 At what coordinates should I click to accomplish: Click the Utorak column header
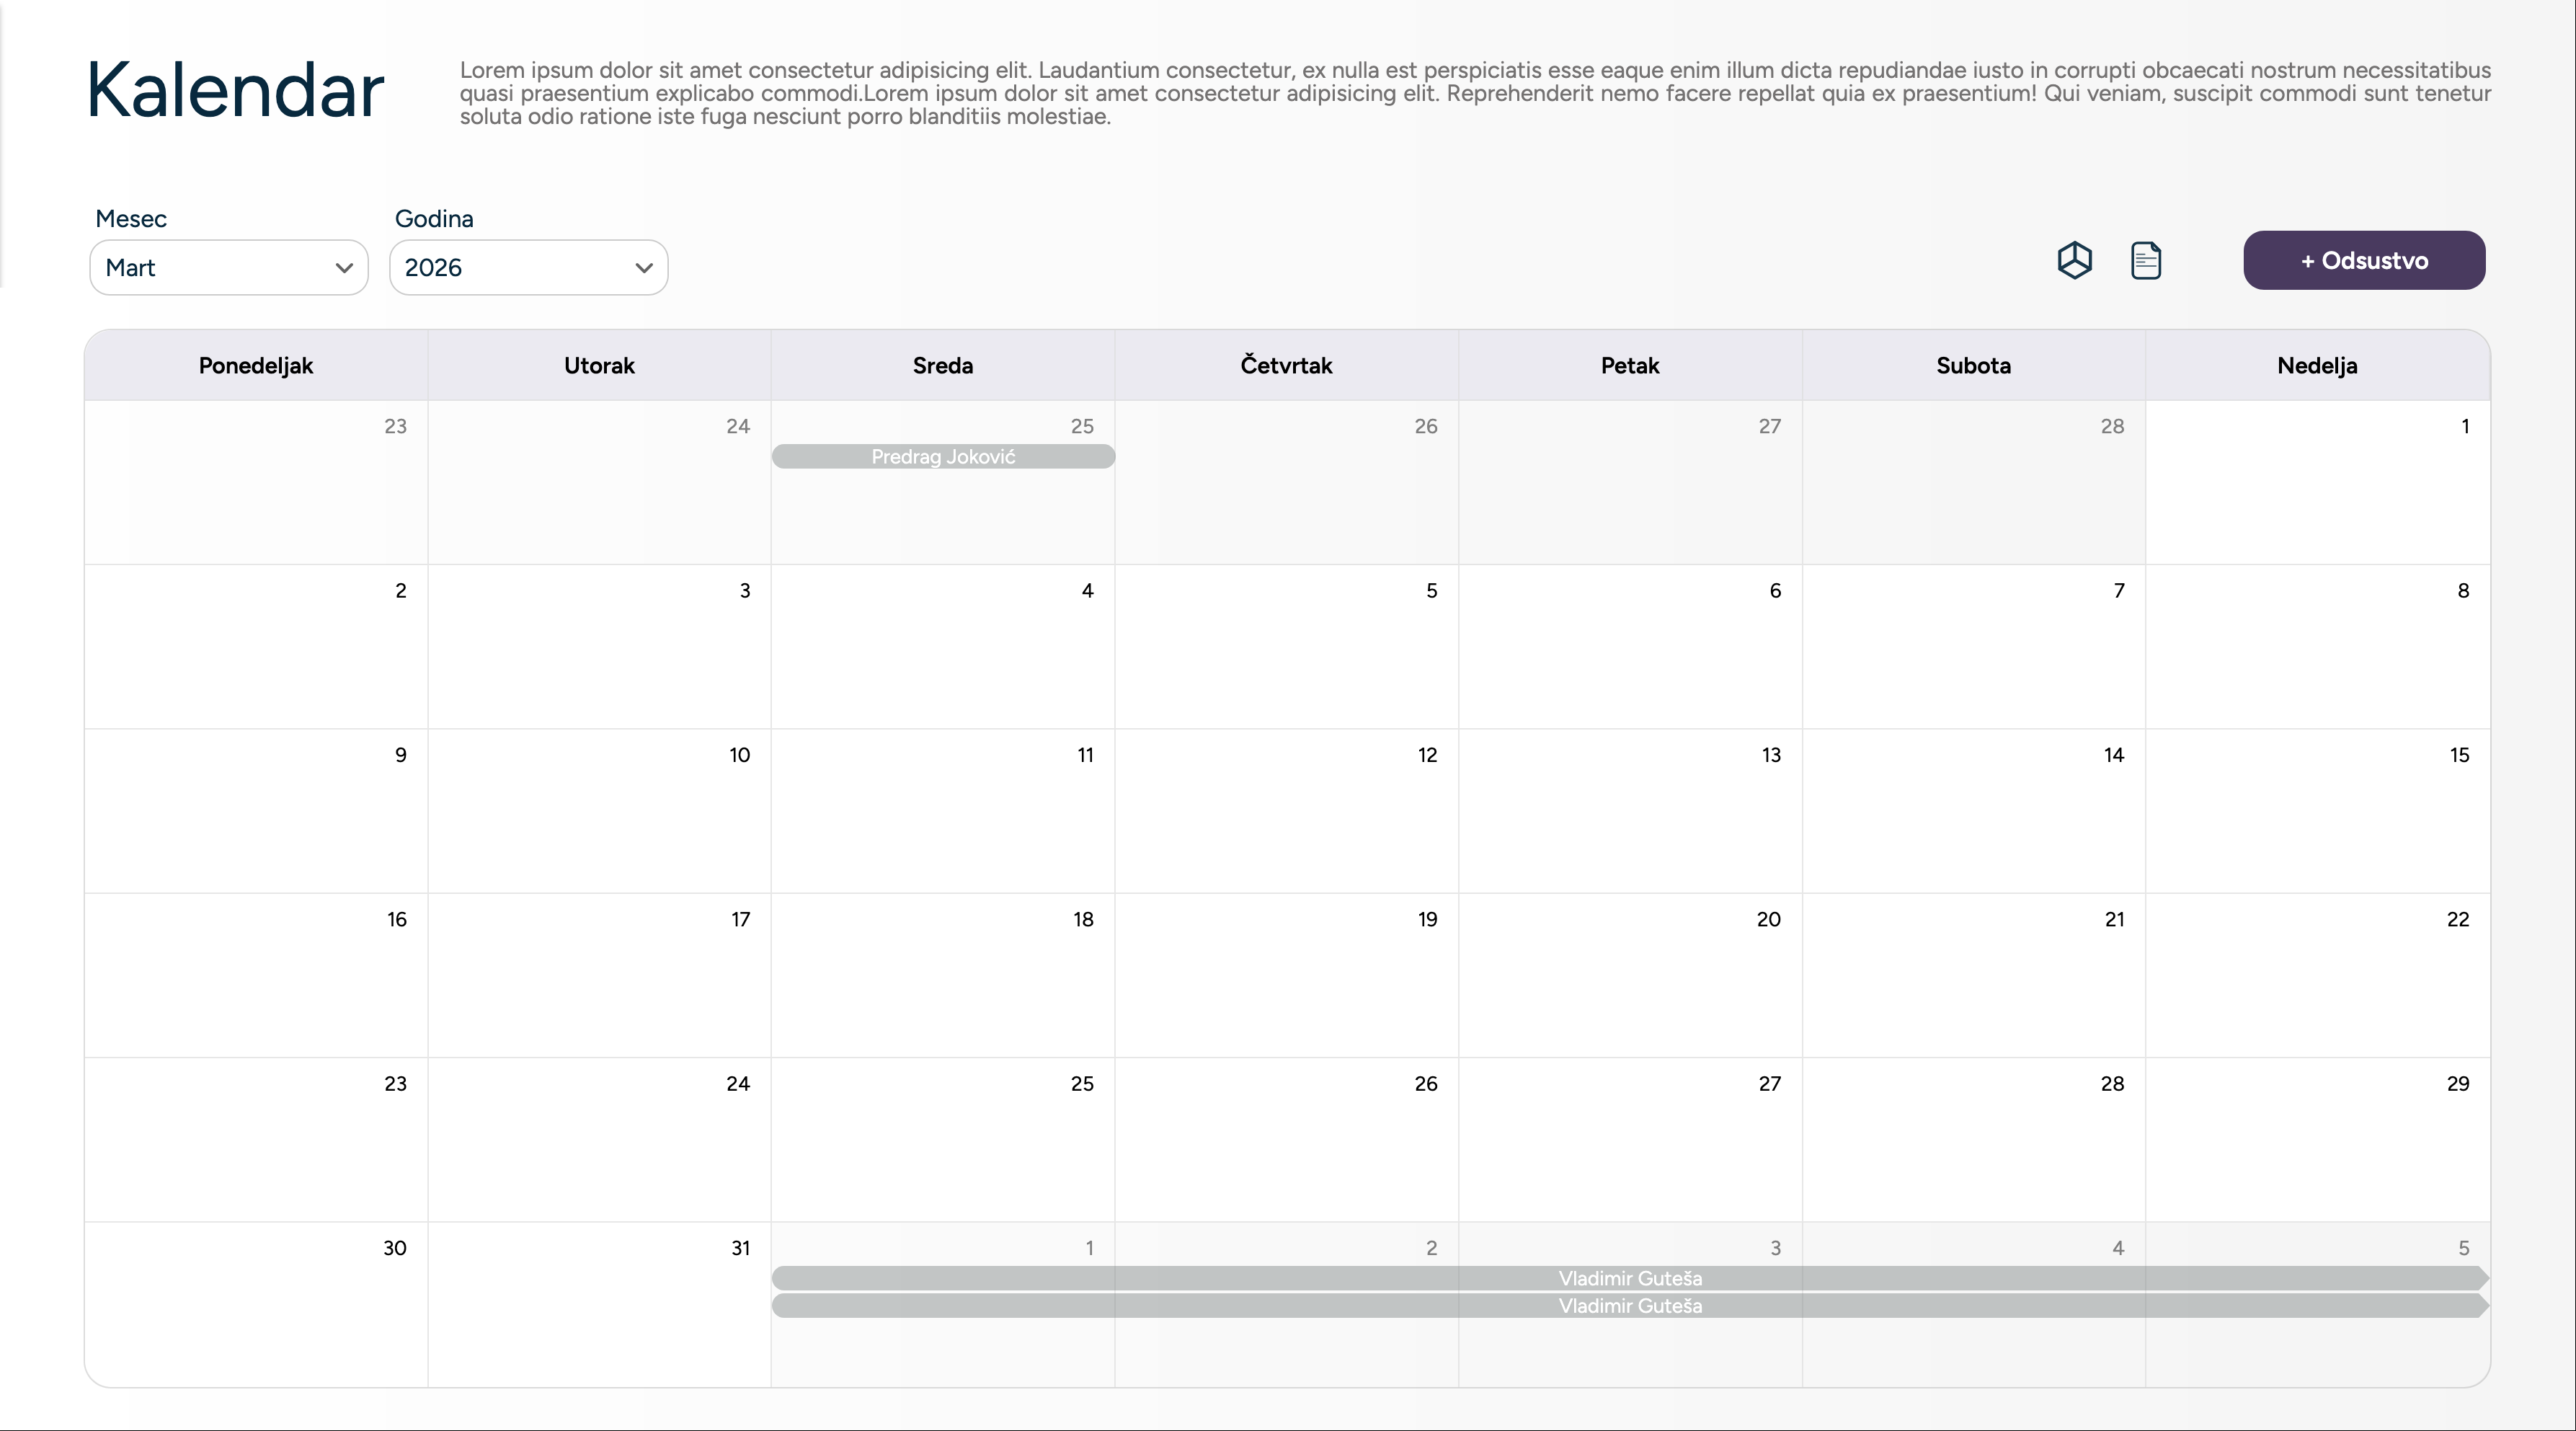click(599, 365)
